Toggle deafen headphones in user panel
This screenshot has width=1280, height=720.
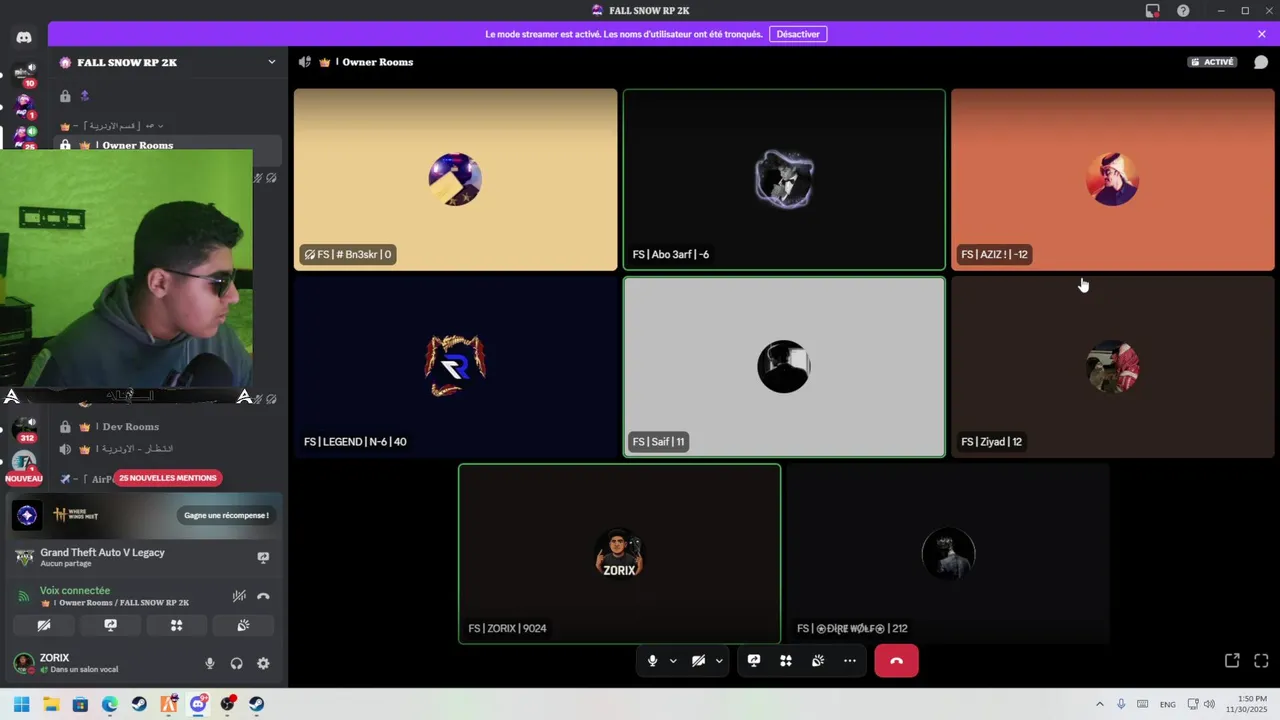pyautogui.click(x=237, y=663)
